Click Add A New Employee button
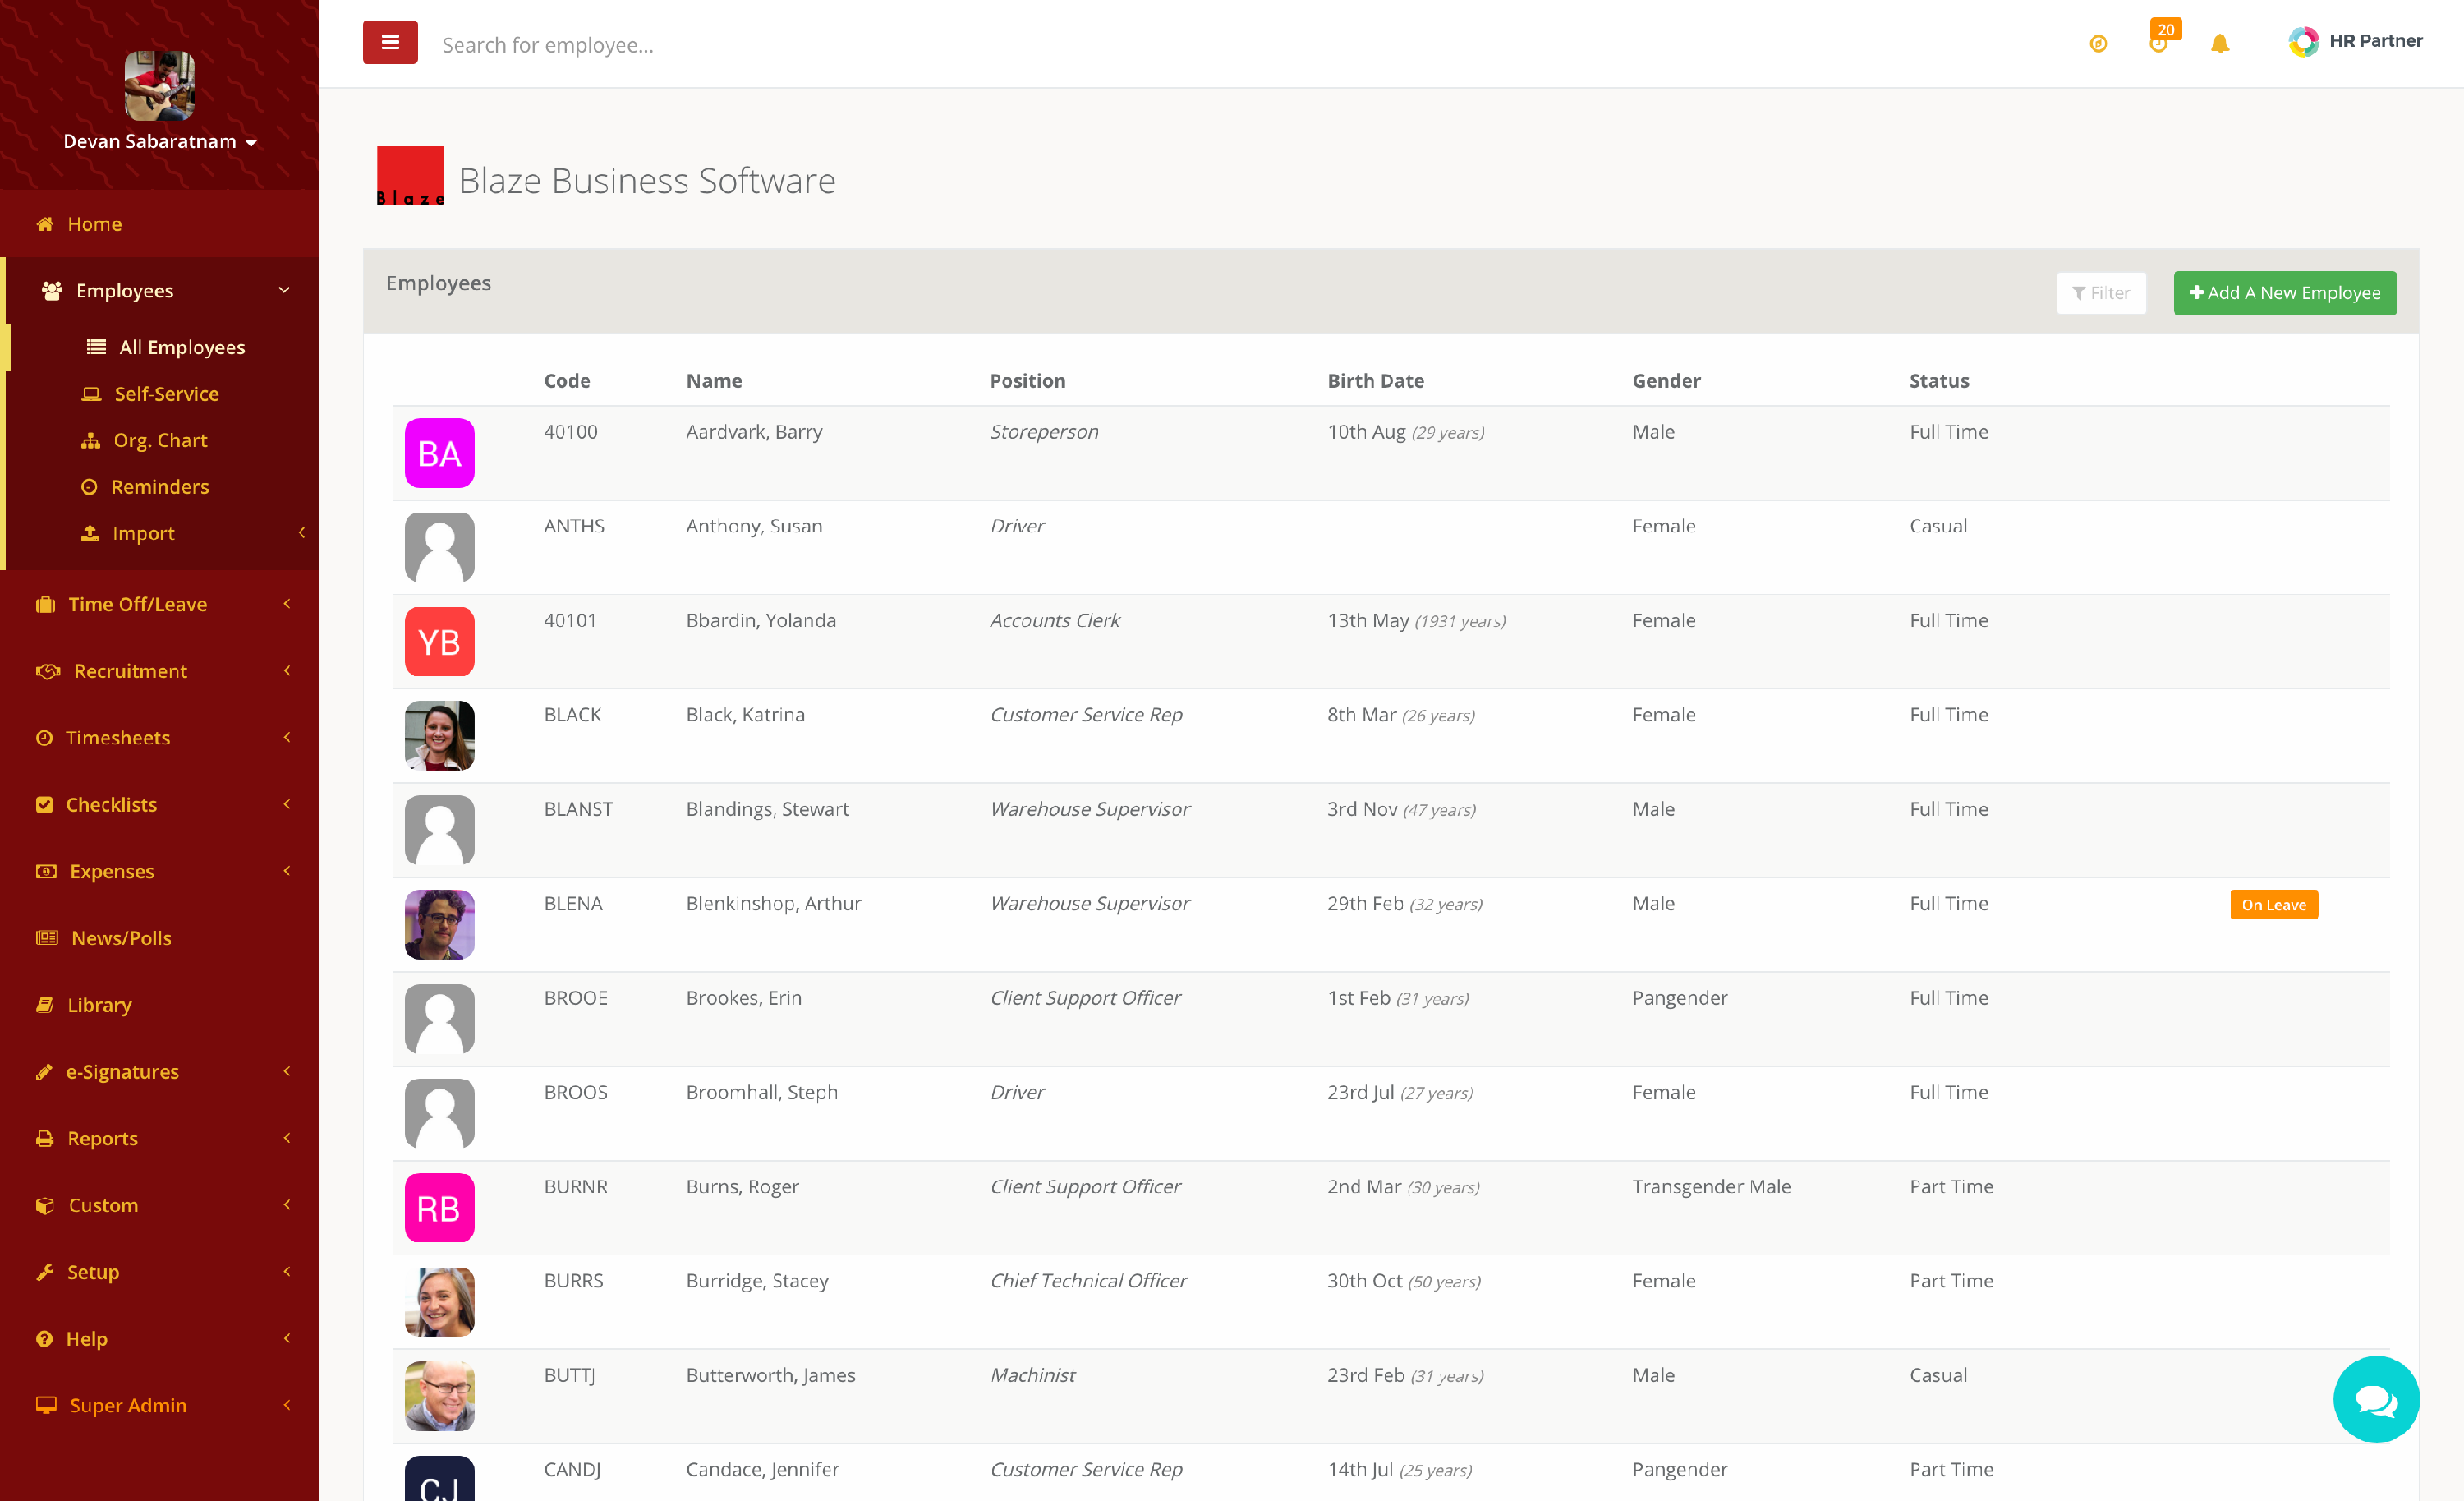This screenshot has height=1501, width=2464. [2284, 293]
